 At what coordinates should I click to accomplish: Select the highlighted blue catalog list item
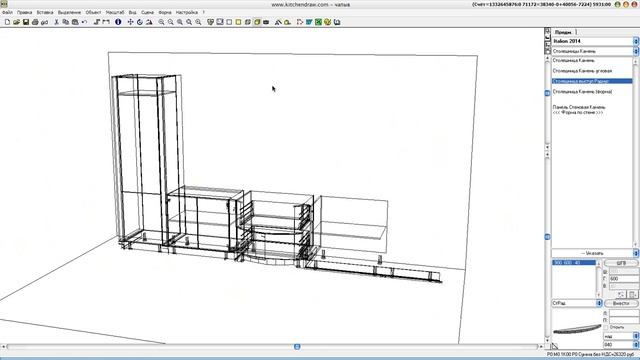pos(592,81)
